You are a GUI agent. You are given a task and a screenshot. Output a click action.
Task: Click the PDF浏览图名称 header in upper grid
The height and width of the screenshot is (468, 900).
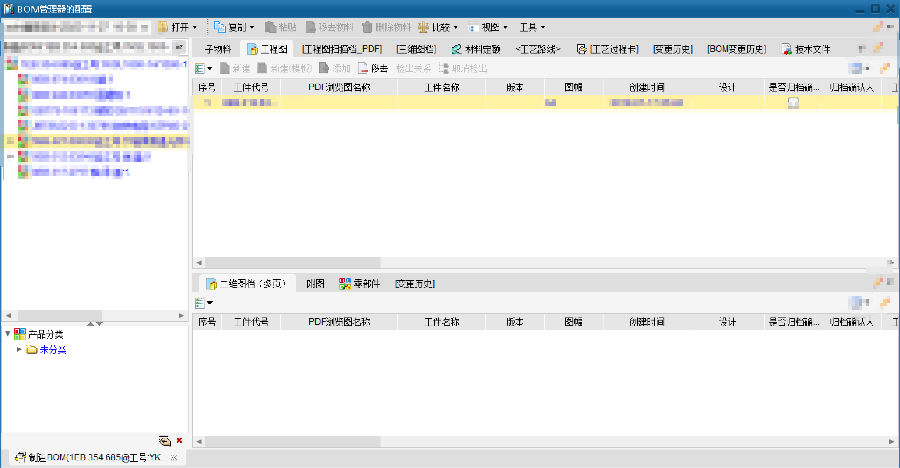tap(339, 87)
